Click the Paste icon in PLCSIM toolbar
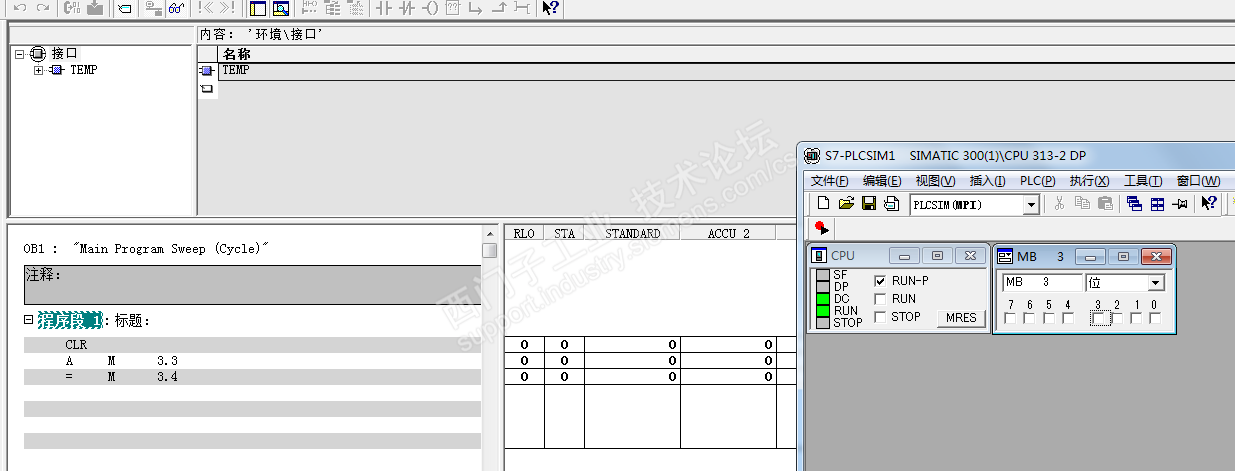Viewport: 1235px width, 471px height. coord(1105,204)
